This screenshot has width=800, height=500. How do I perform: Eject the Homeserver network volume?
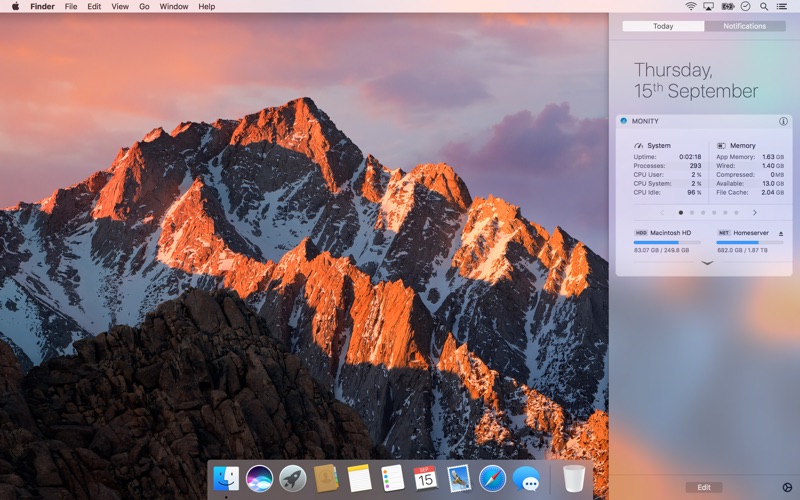pos(781,233)
